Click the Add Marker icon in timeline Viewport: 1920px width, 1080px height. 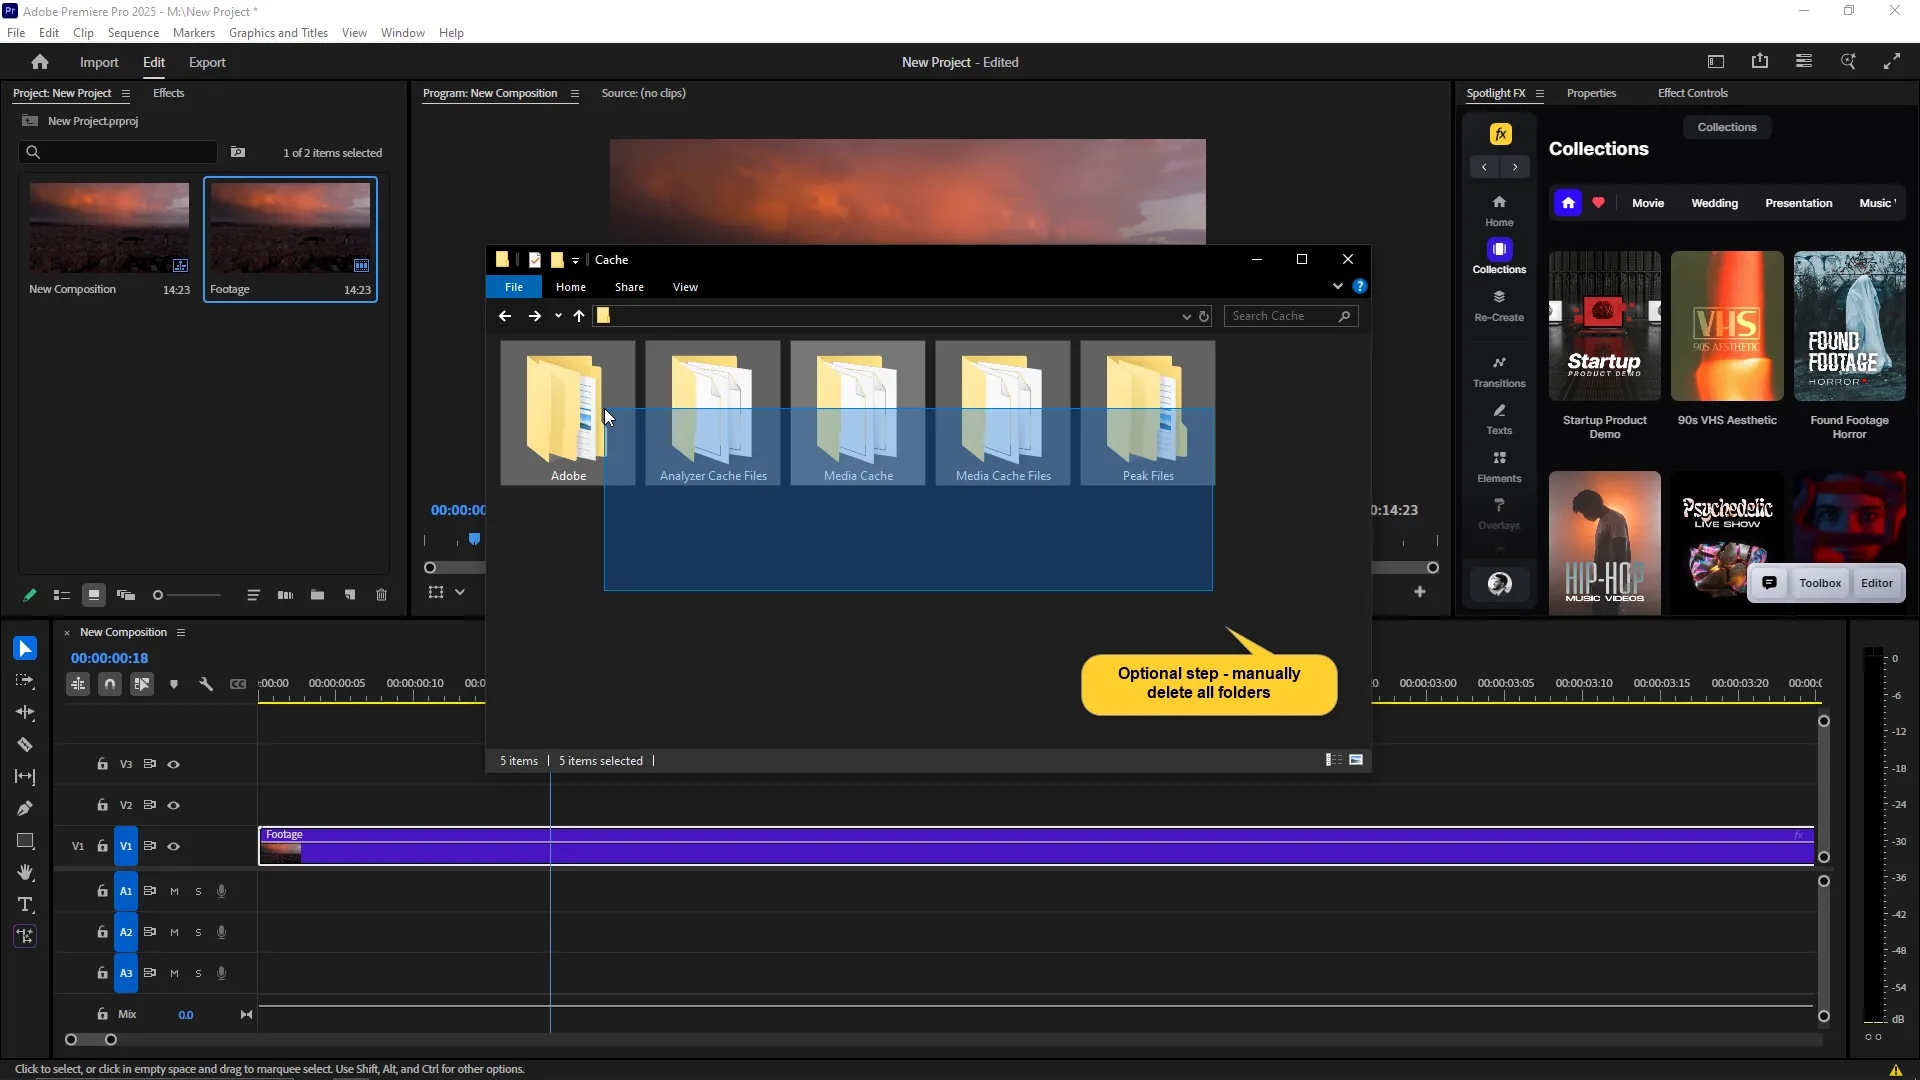174,684
